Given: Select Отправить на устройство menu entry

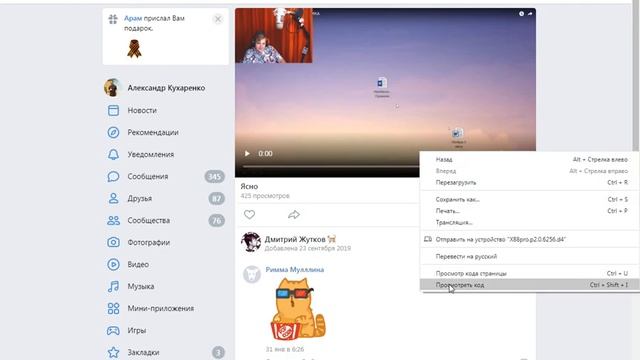Looking at the screenshot, I should [x=529, y=240].
